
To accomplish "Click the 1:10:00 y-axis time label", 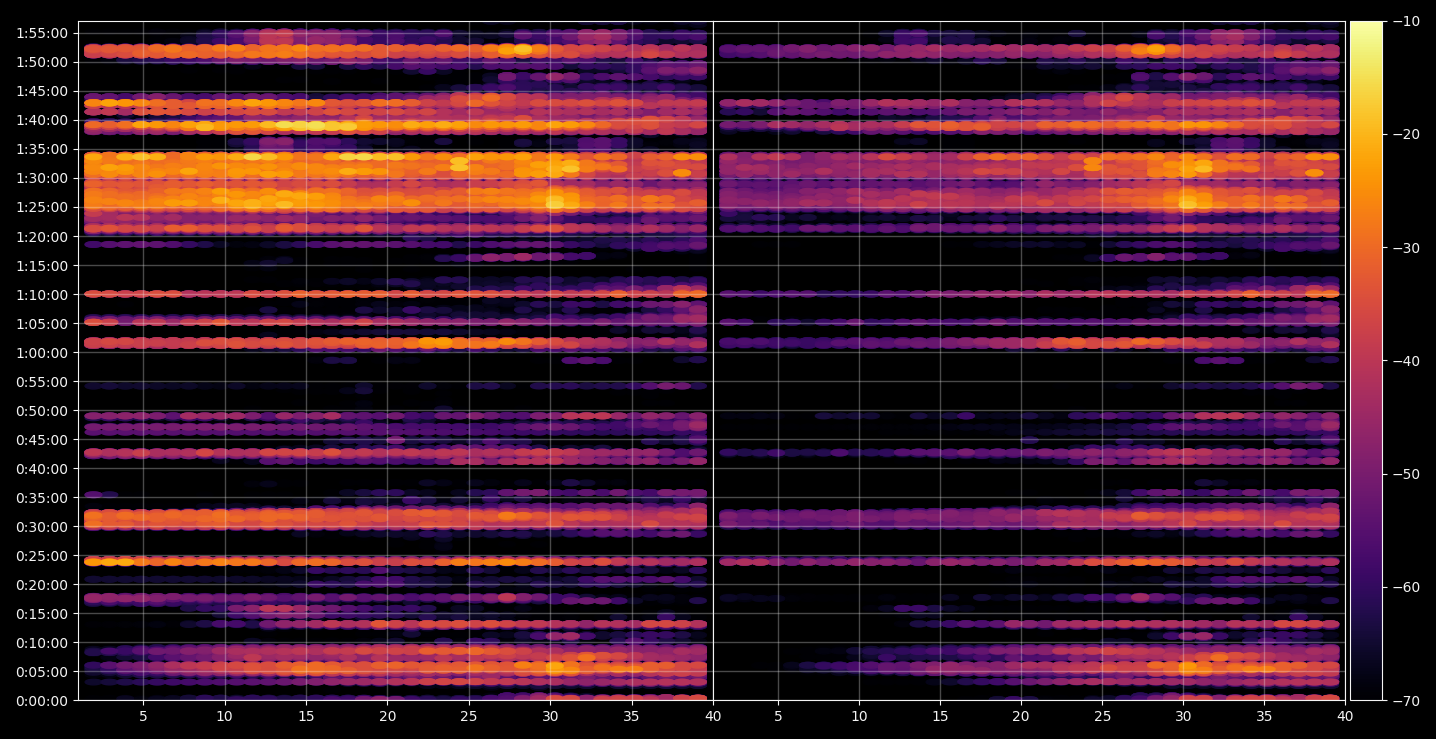I will (42, 295).
